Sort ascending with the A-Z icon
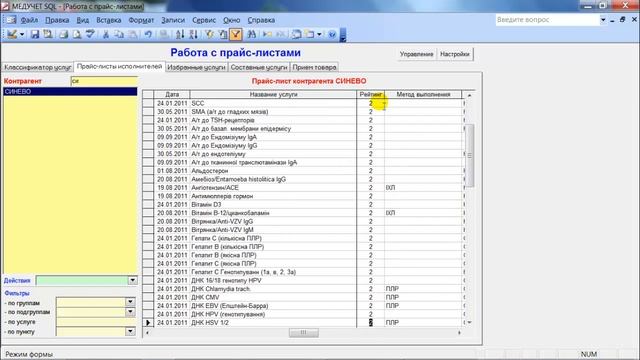 click(x=180, y=34)
